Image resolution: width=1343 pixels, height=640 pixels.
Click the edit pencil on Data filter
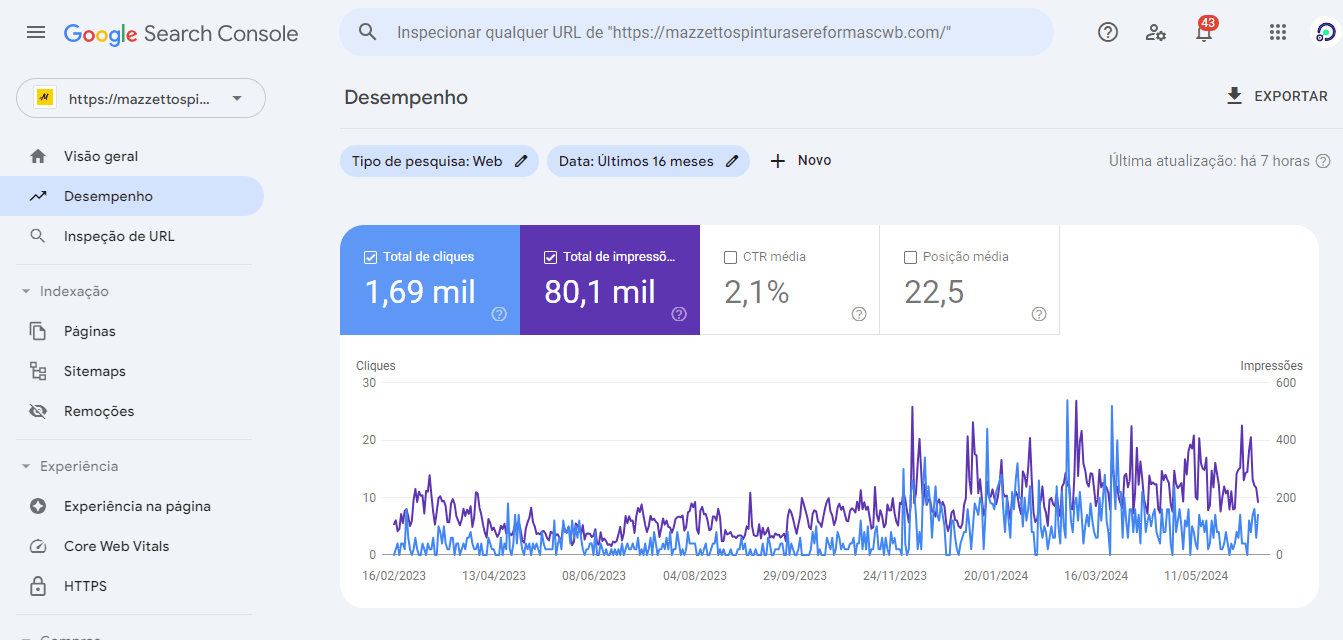[x=732, y=161]
